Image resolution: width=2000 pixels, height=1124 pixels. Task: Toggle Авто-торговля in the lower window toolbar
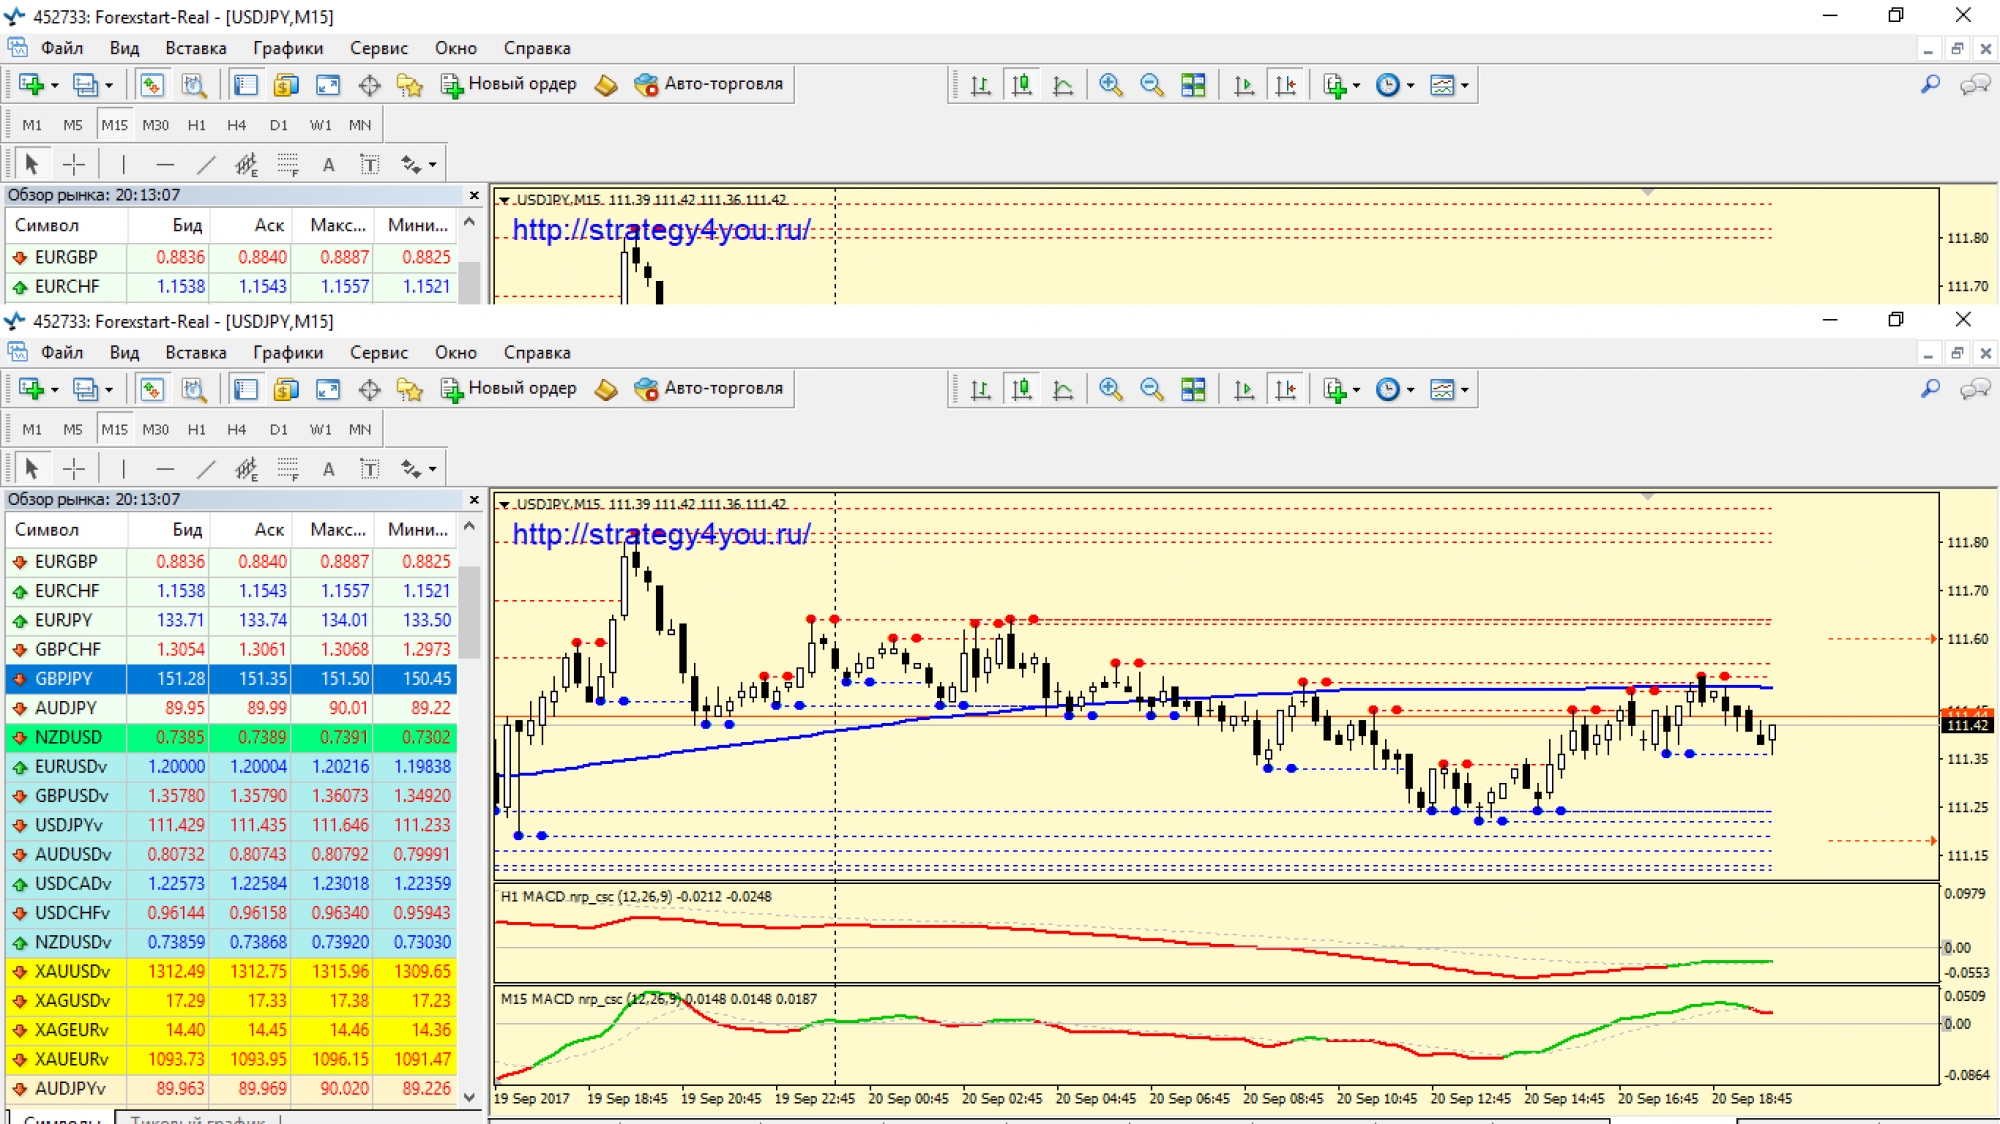tap(709, 389)
